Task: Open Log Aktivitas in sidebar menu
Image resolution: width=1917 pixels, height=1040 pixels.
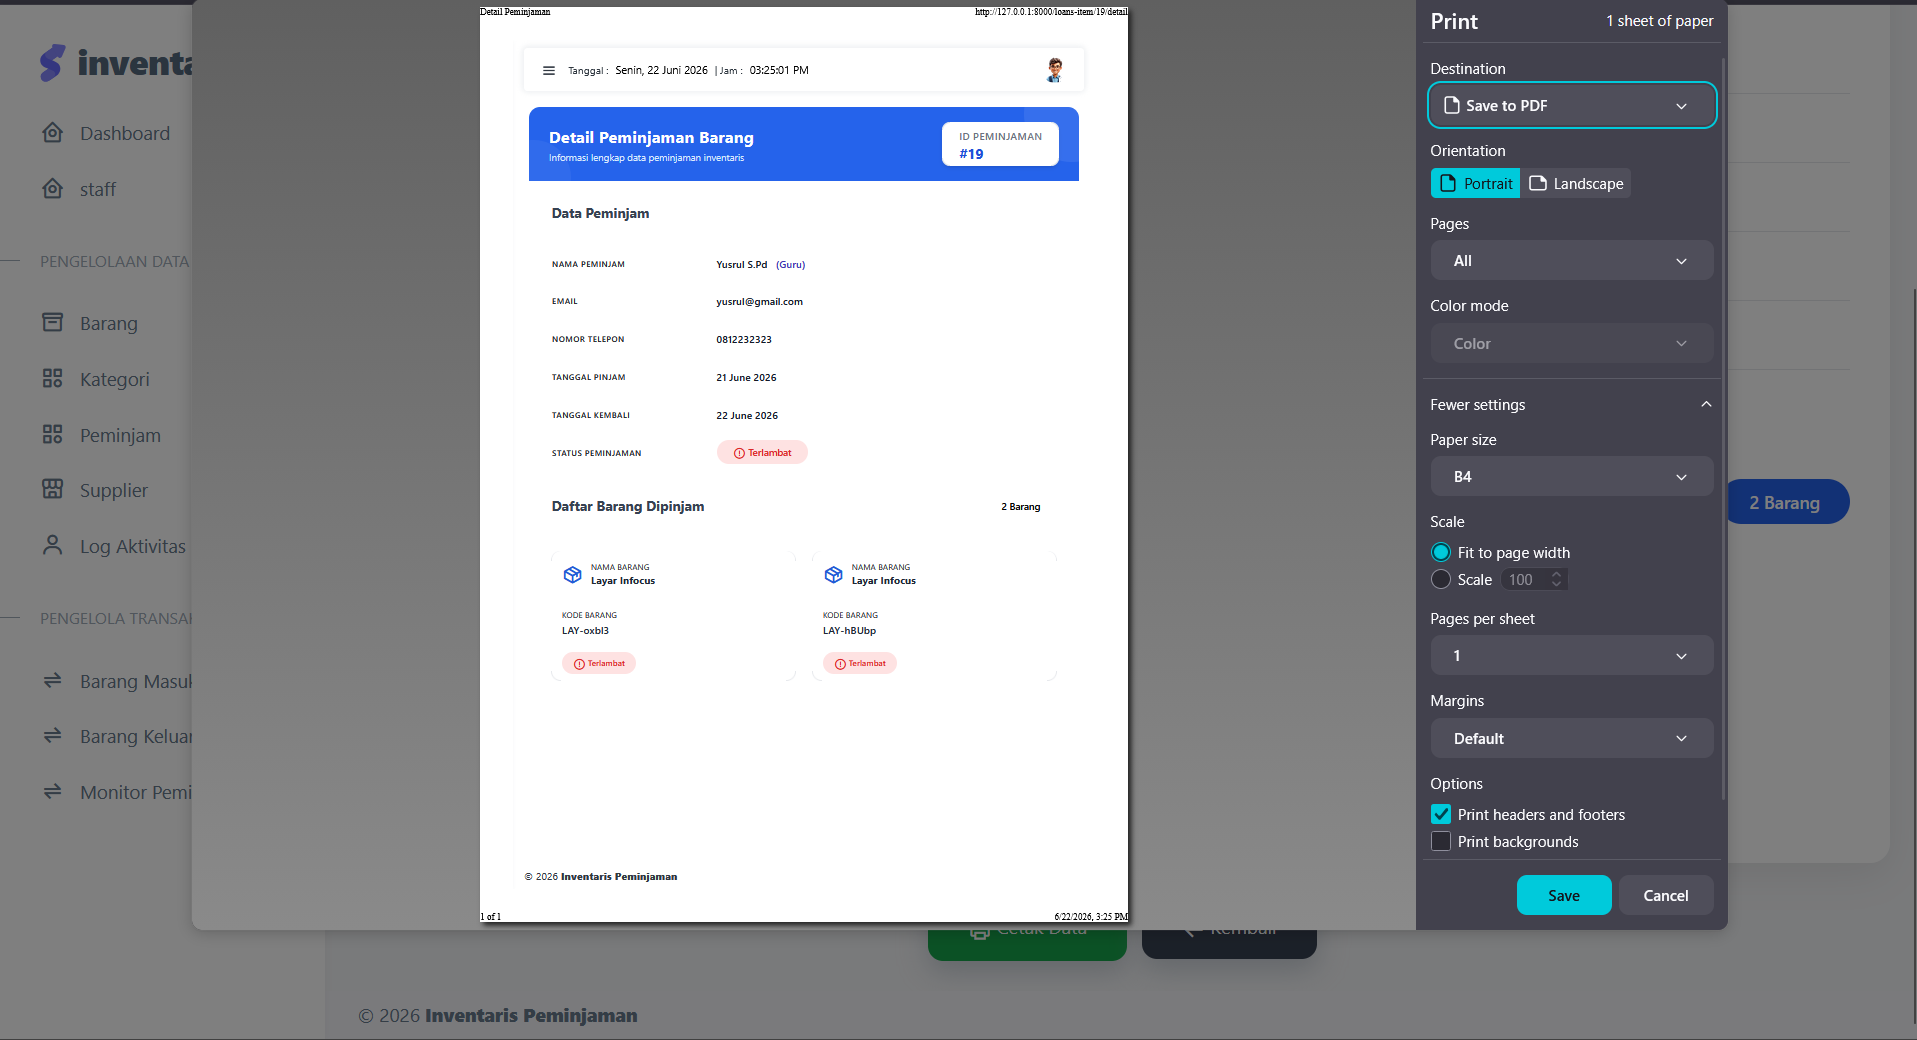Action: point(133,546)
